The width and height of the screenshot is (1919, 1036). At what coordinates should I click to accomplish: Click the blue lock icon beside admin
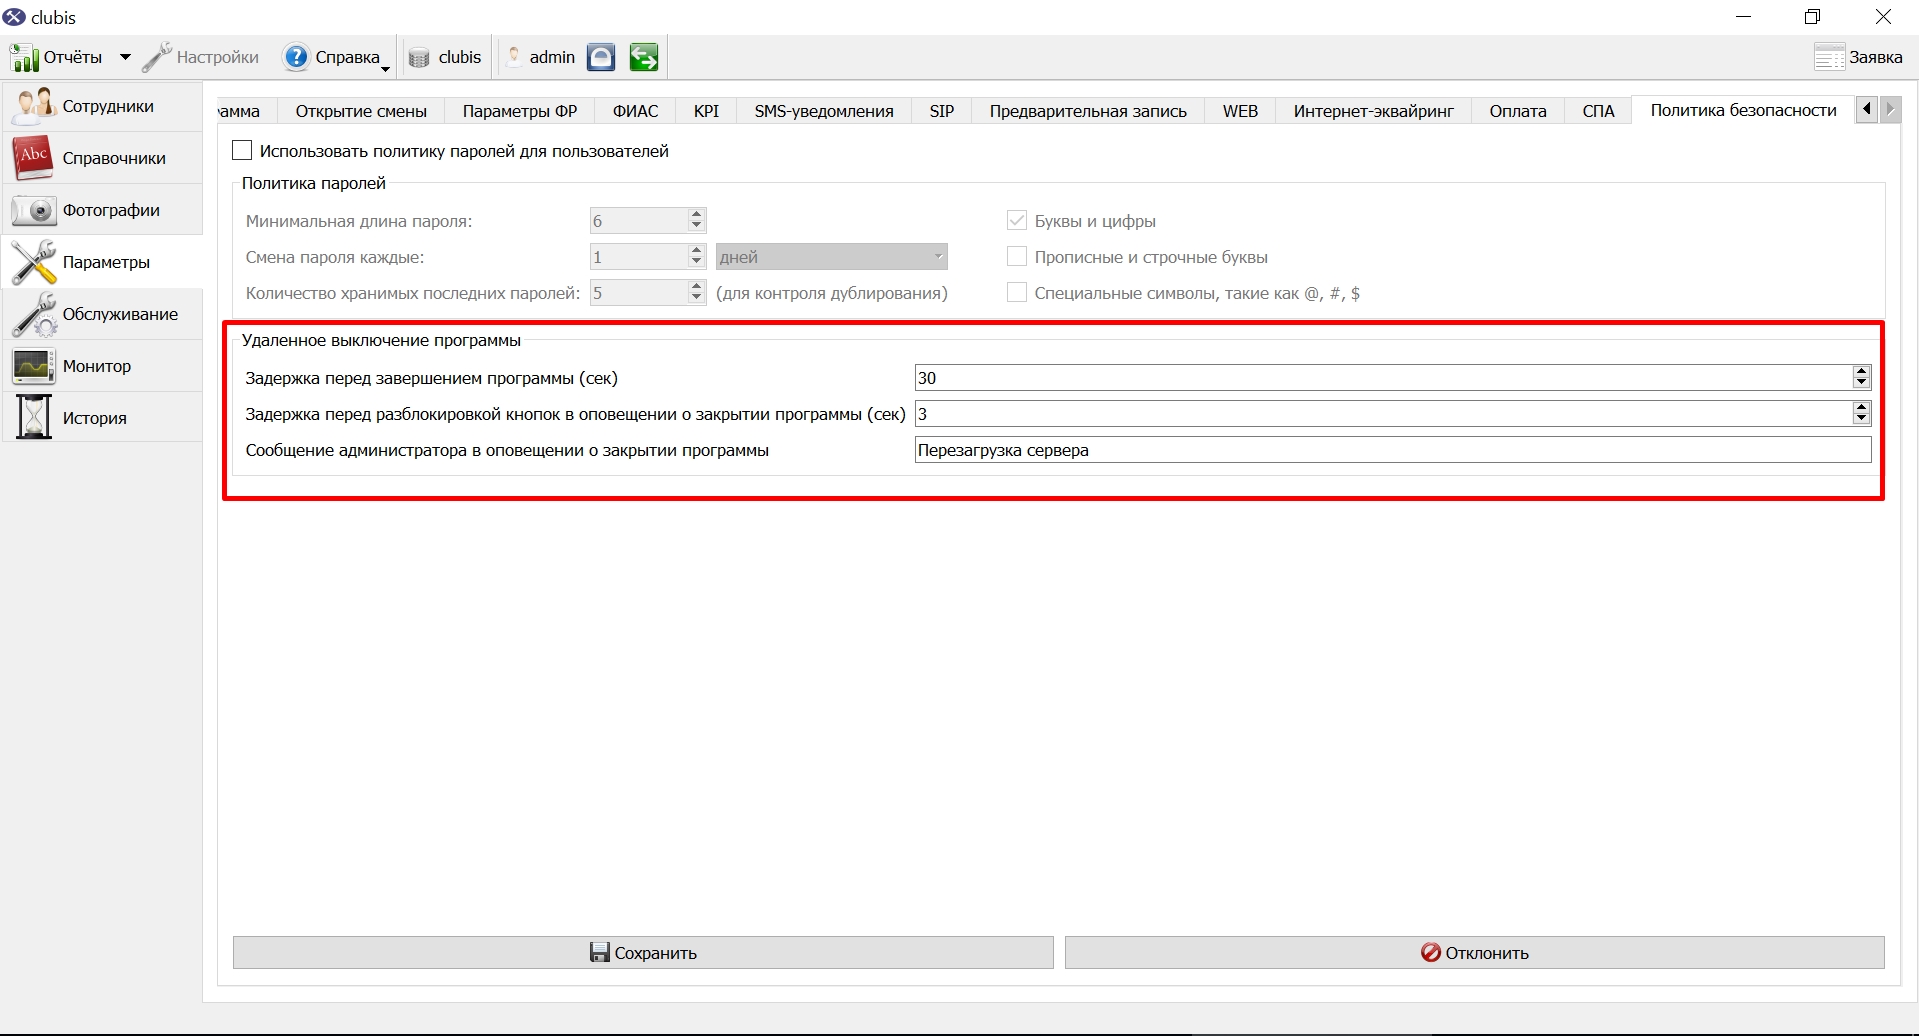(601, 57)
